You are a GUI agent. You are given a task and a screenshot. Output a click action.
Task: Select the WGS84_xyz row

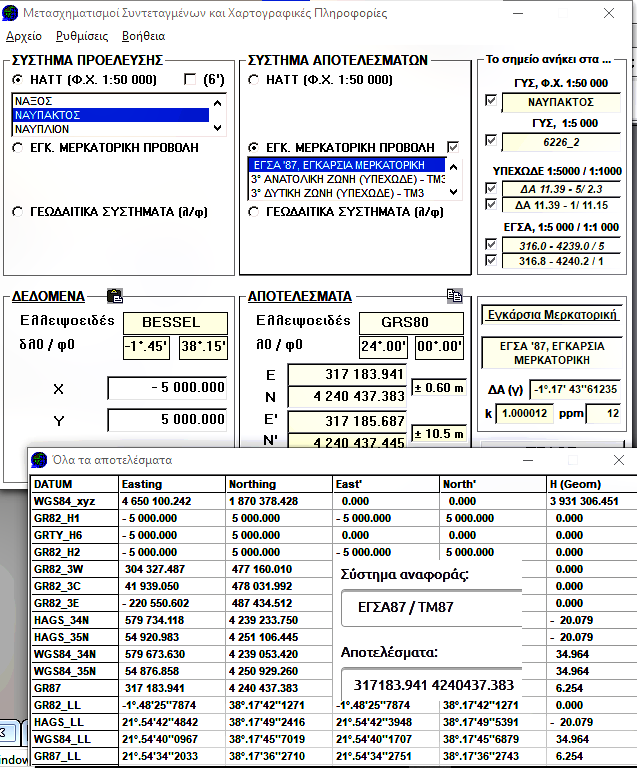tap(334, 501)
